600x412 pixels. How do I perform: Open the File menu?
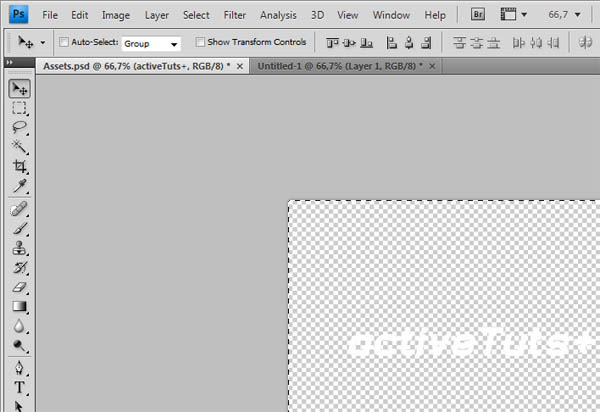point(50,15)
